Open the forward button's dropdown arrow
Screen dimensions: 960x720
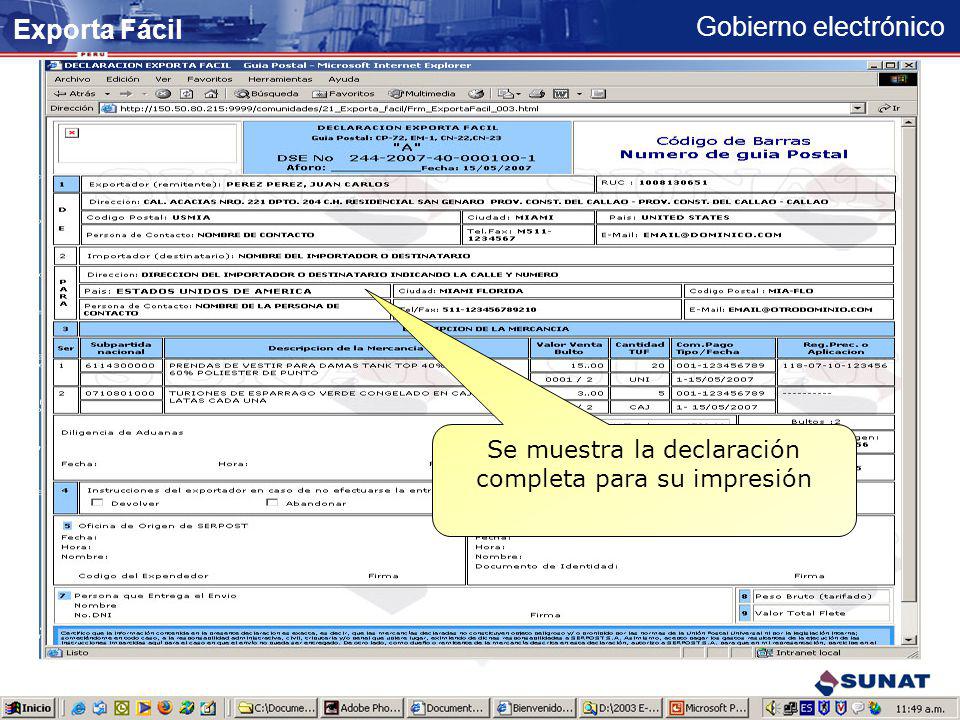(144, 94)
